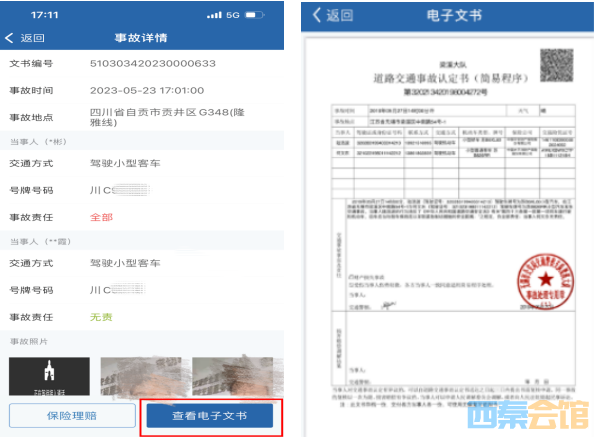The height and width of the screenshot is (437, 598).
Task: Select the 文书编号 number row
Action: click(142, 63)
